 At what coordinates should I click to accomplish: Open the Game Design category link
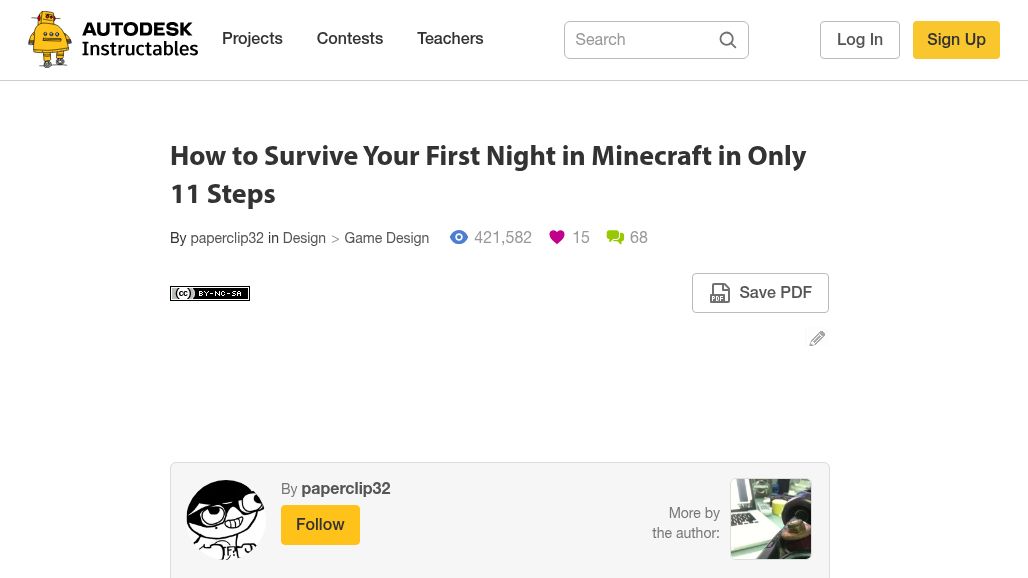click(x=386, y=238)
